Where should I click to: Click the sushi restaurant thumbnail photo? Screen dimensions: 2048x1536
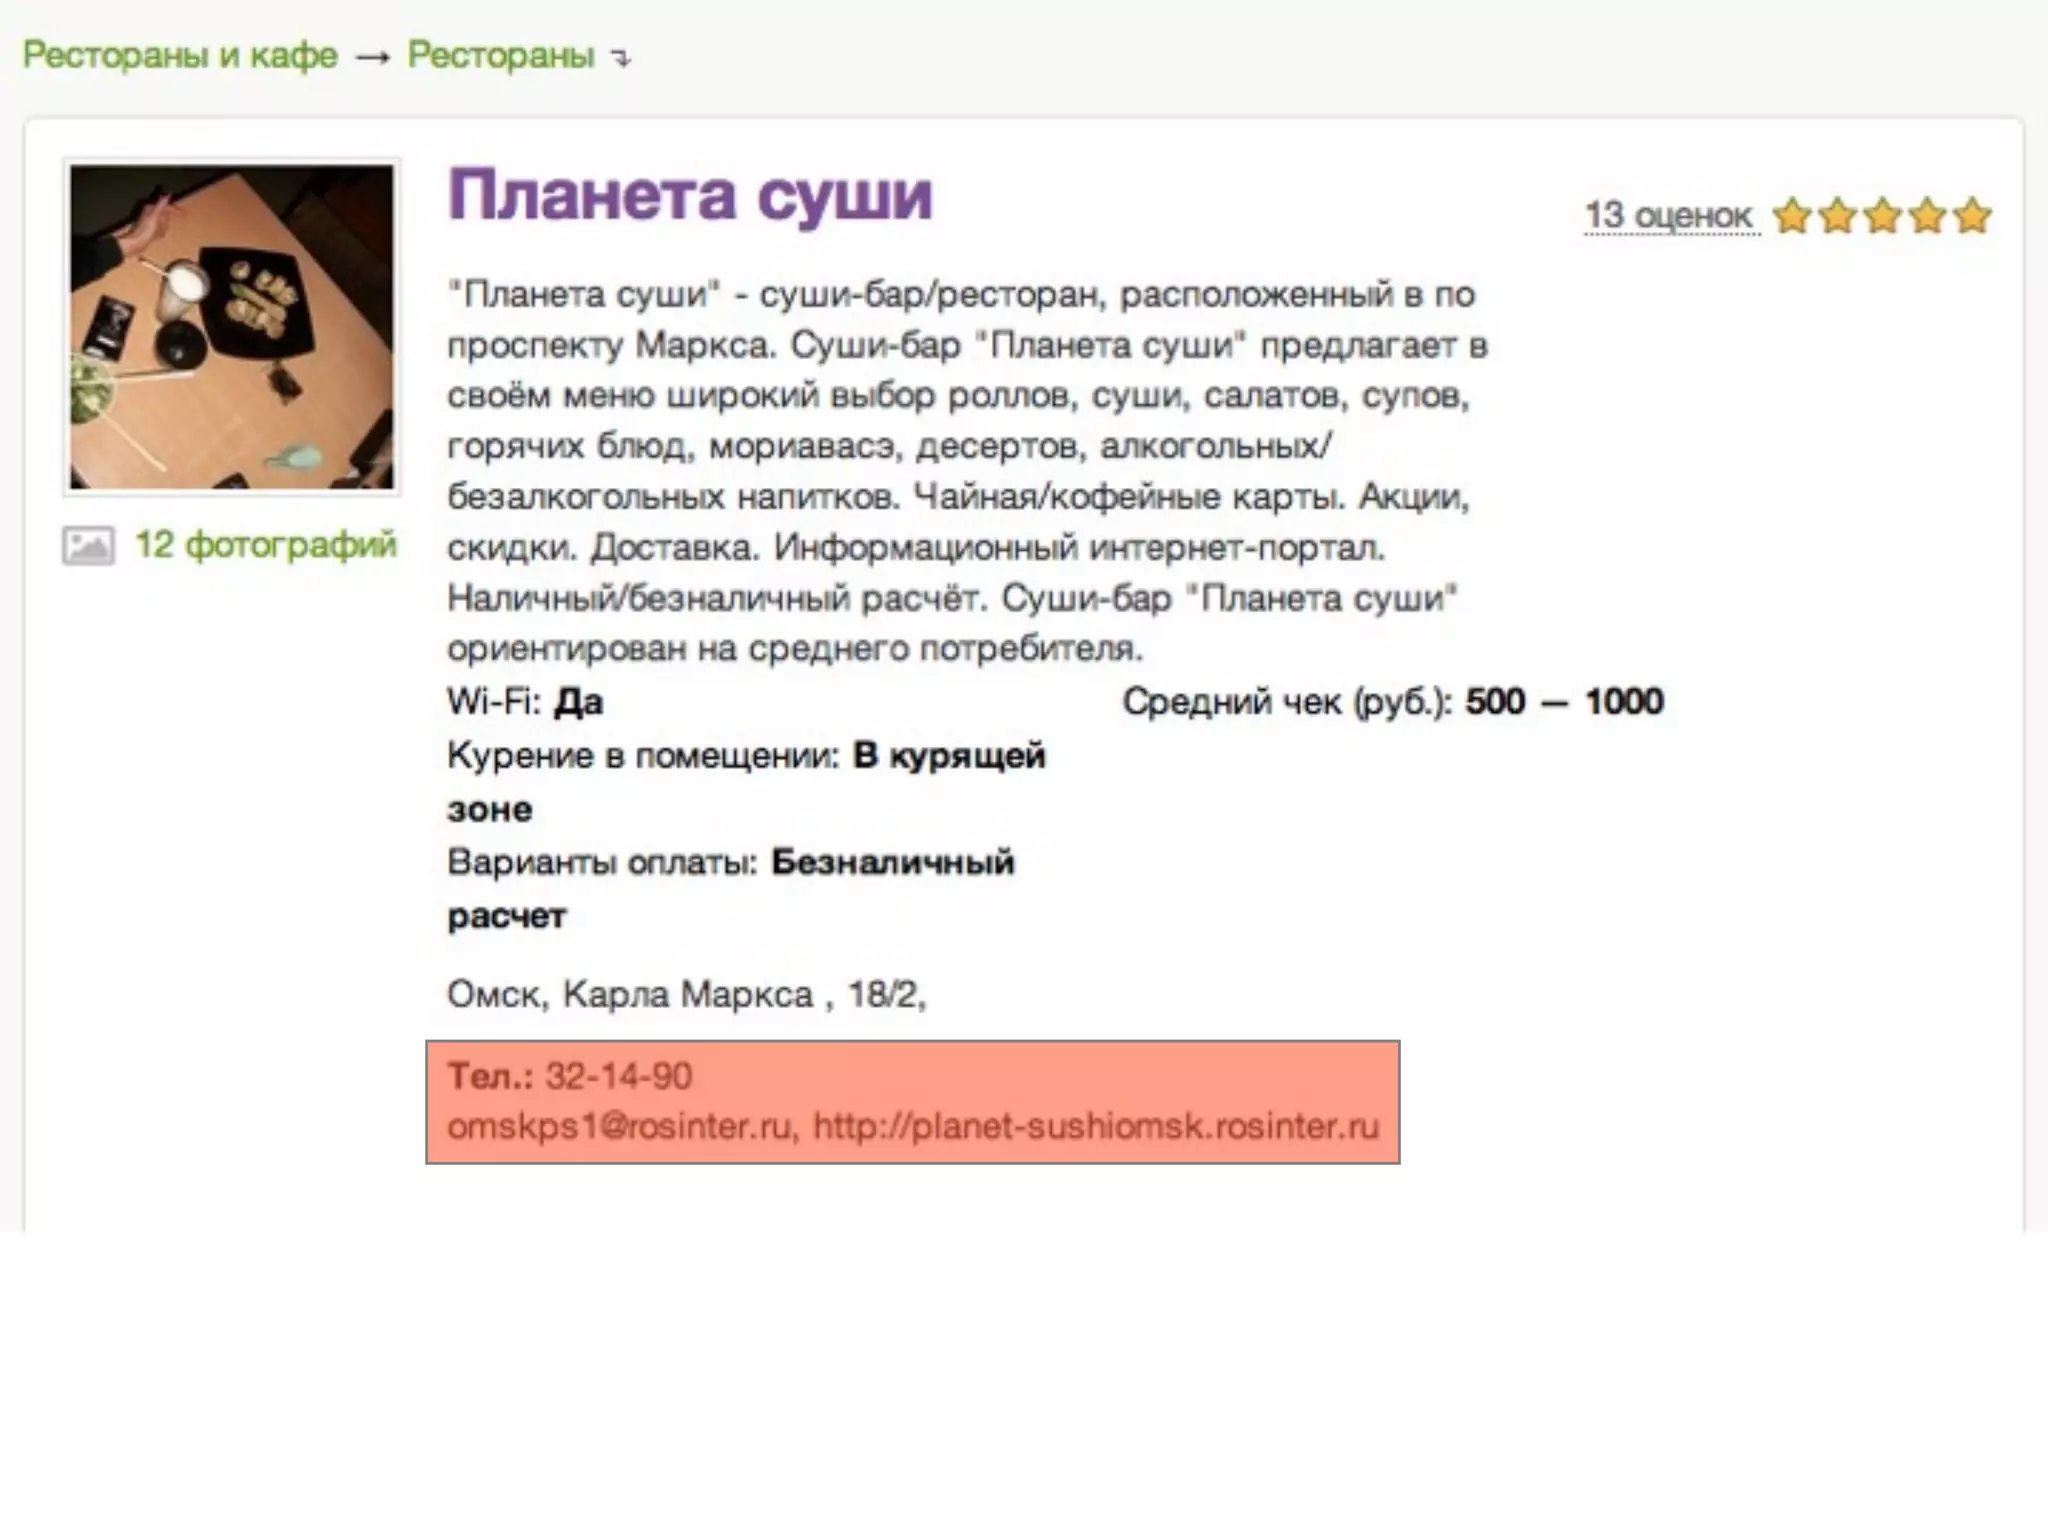pos(232,327)
